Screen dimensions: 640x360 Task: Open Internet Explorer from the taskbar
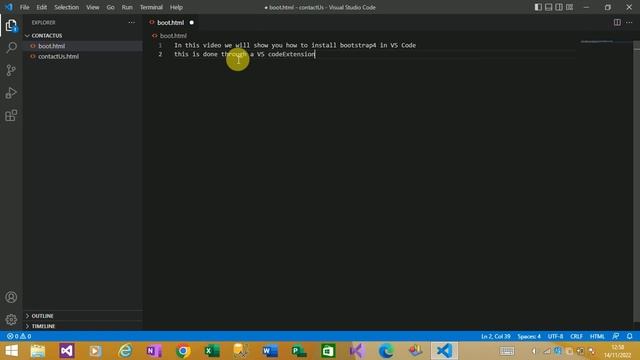125,351
